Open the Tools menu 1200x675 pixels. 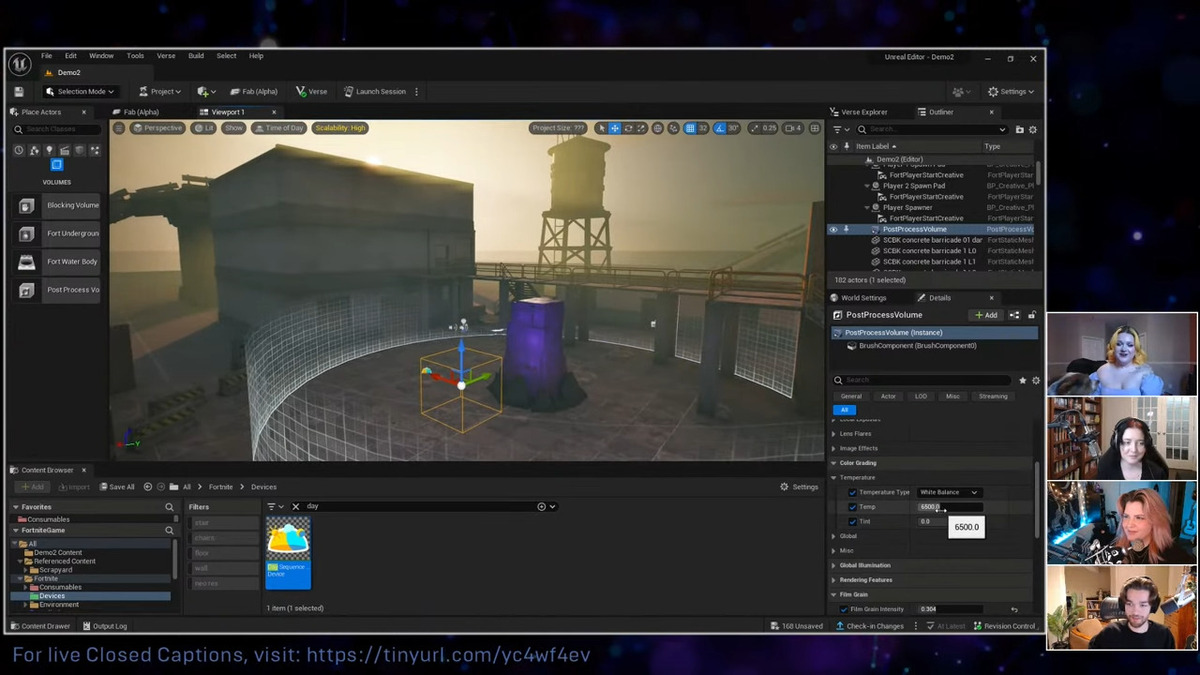(x=135, y=56)
